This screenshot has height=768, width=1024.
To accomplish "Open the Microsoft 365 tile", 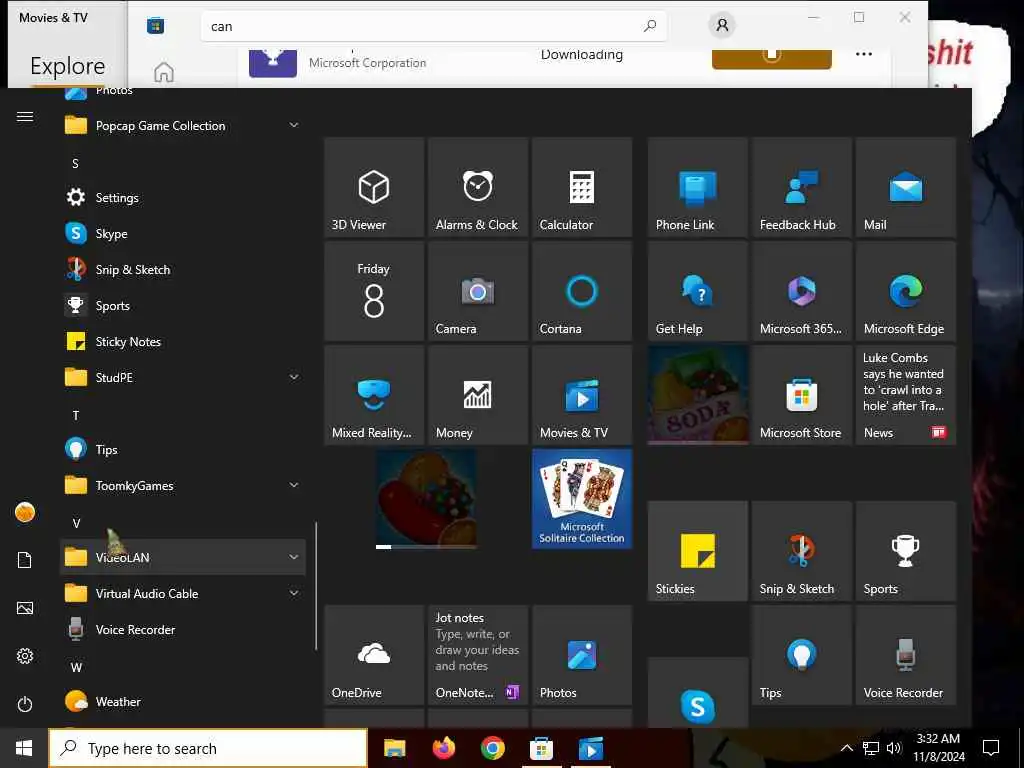I will [x=802, y=291].
